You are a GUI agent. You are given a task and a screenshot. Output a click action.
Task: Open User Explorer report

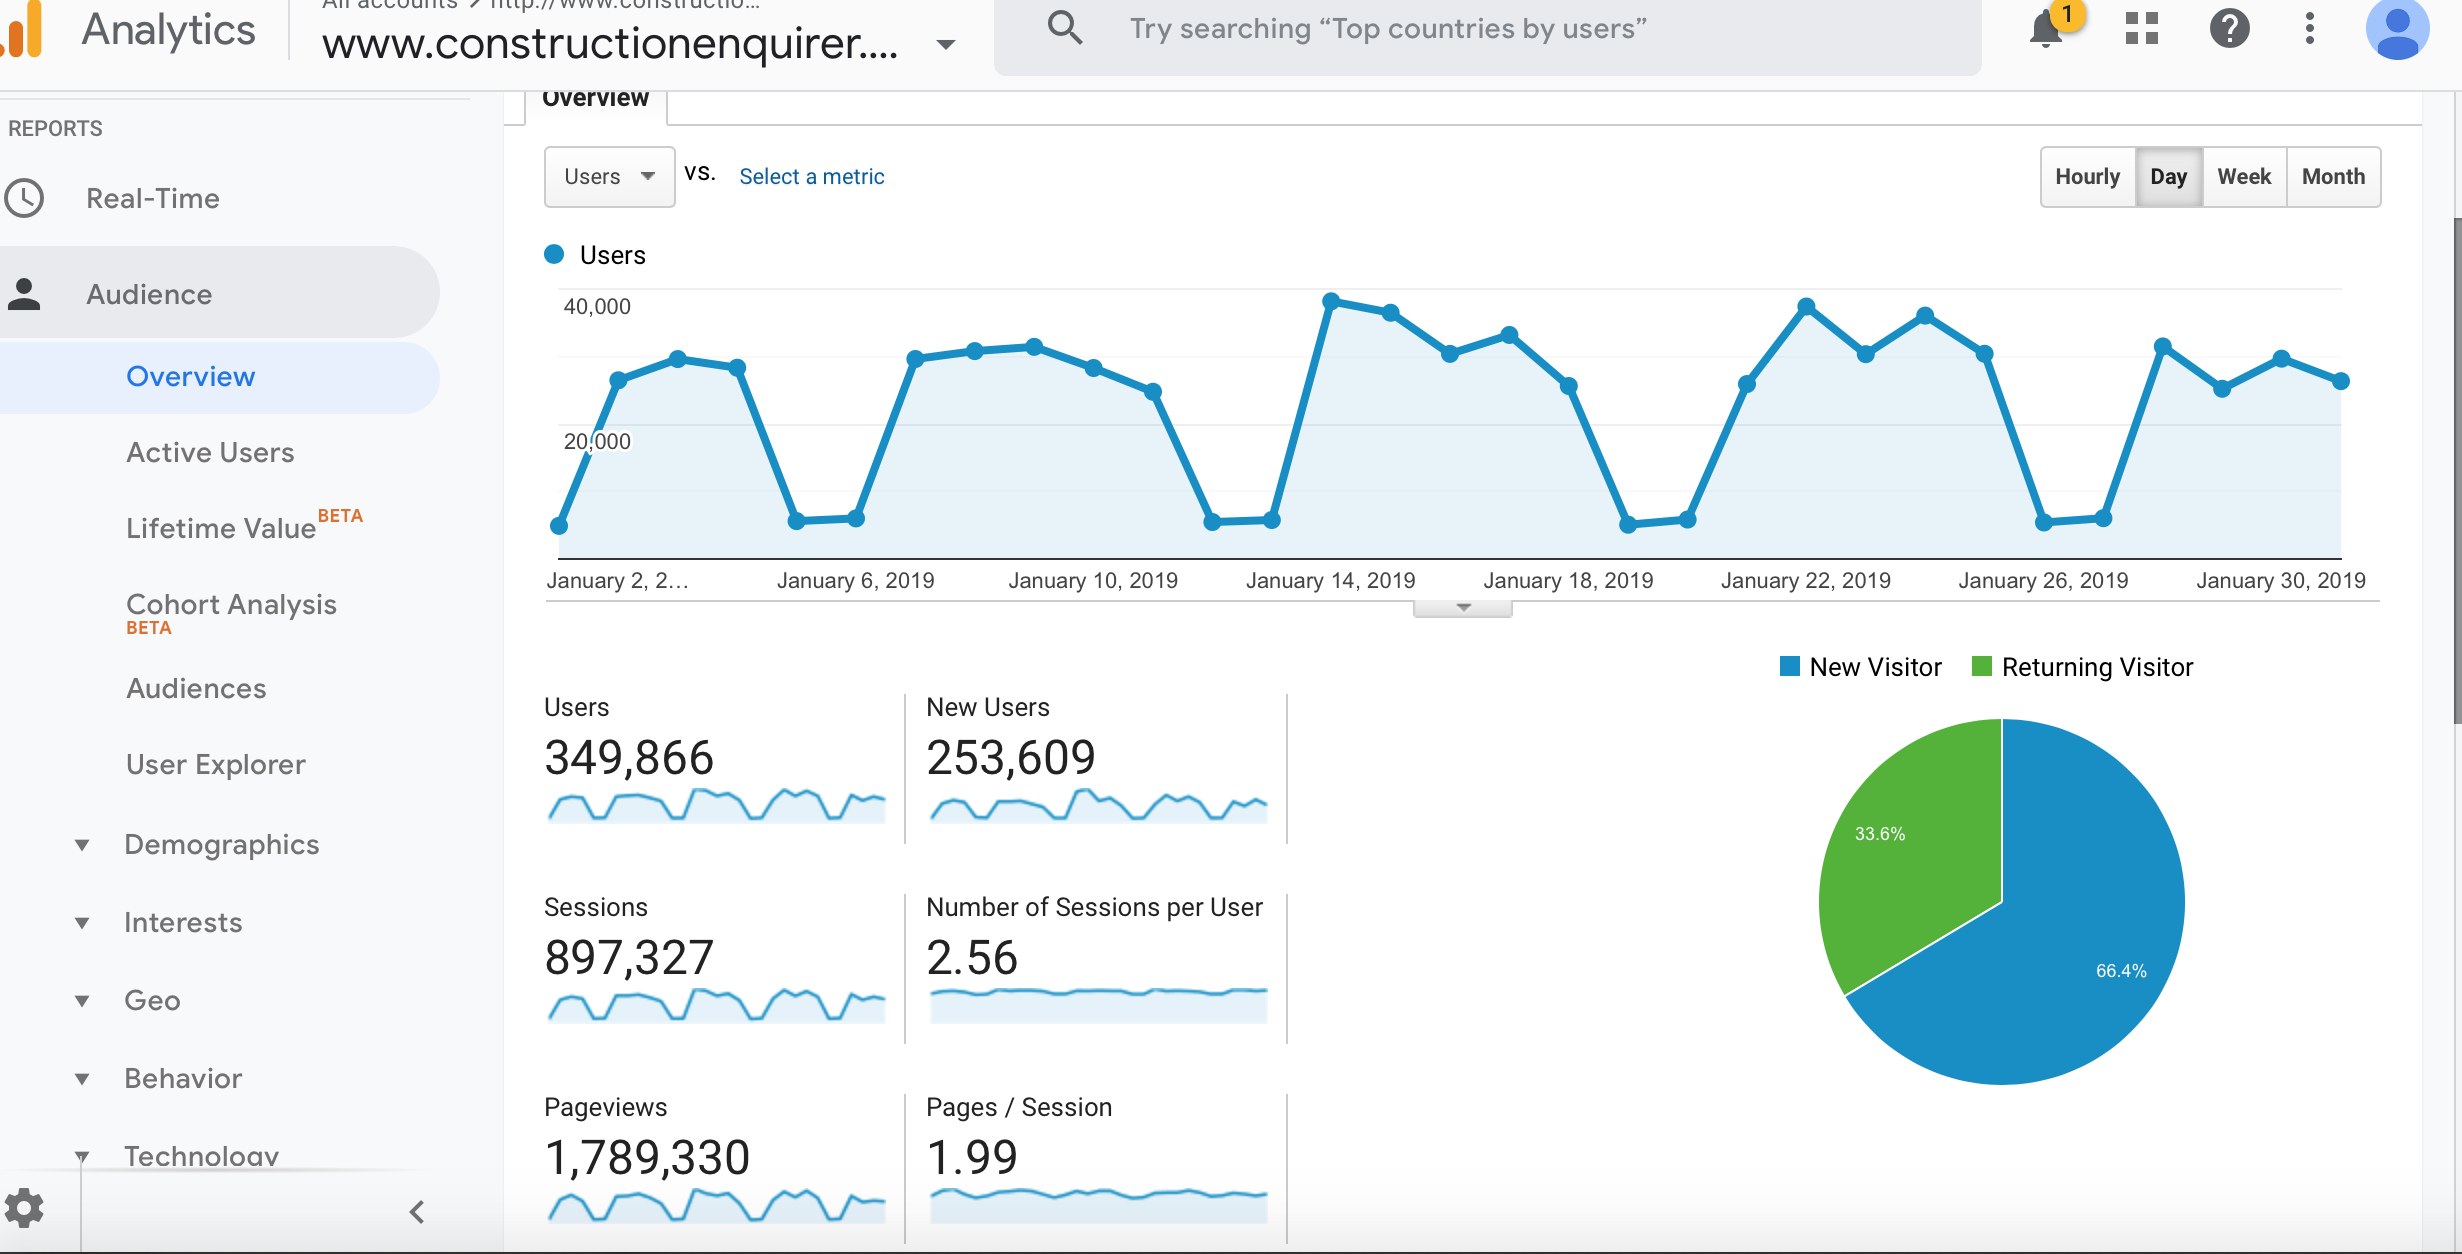coord(216,764)
